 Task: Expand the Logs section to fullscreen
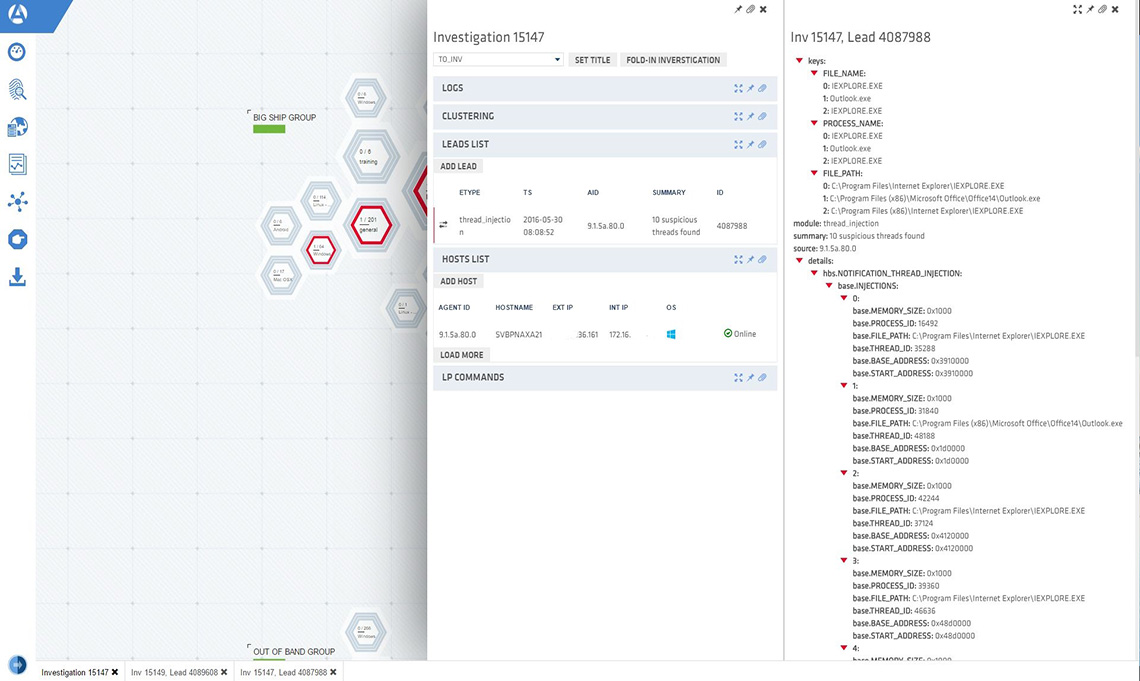(738, 89)
